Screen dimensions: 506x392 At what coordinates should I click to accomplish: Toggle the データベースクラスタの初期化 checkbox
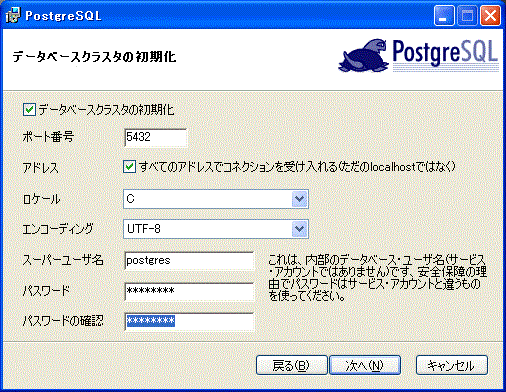click(29, 110)
